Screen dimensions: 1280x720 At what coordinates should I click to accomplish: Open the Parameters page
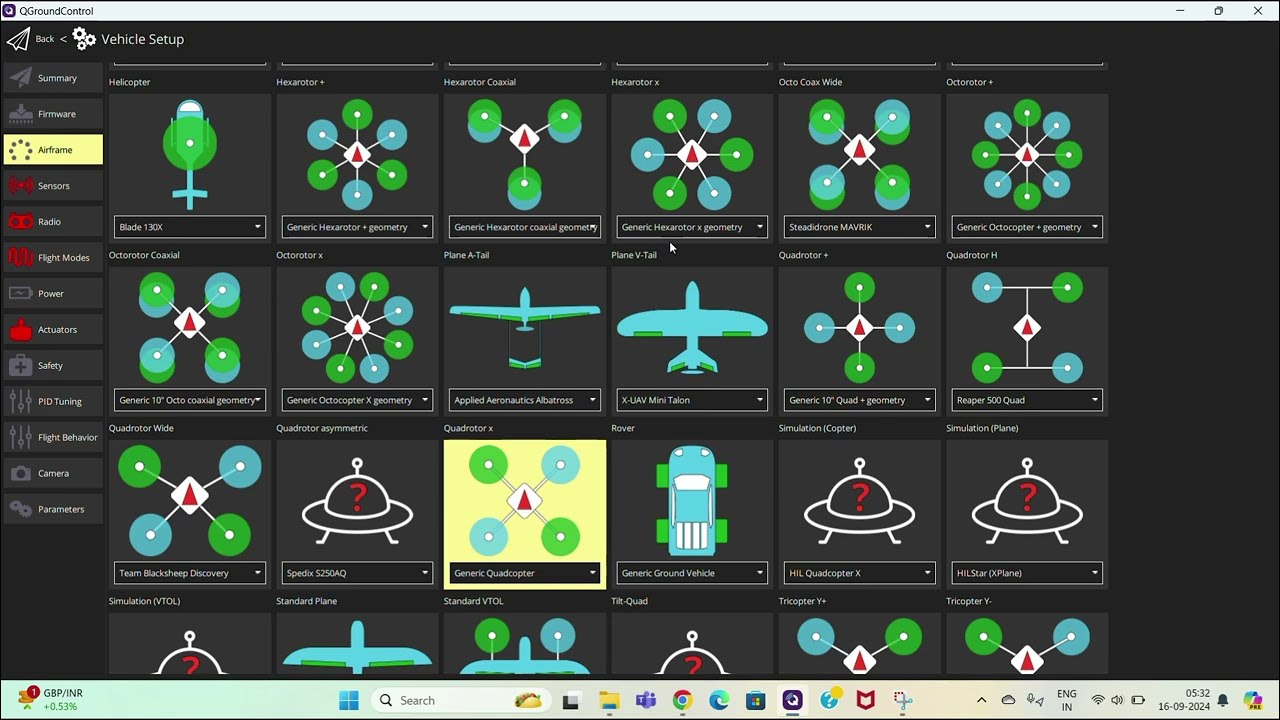point(53,510)
